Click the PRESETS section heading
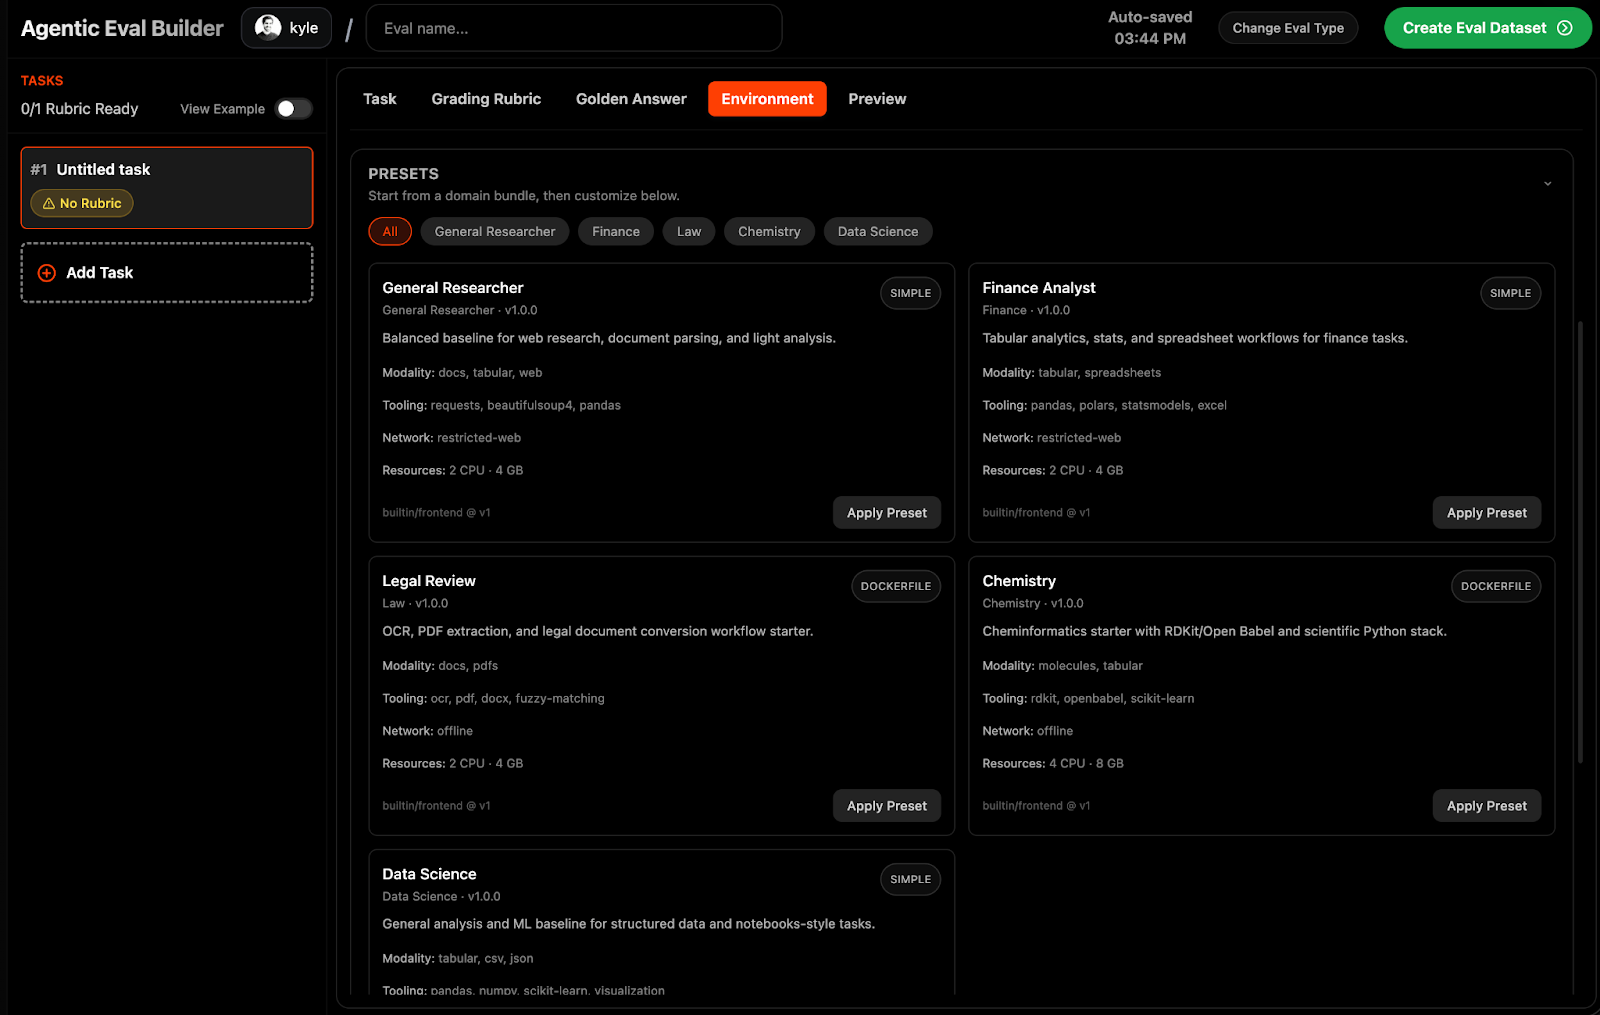The height and width of the screenshot is (1015, 1600). click(403, 174)
